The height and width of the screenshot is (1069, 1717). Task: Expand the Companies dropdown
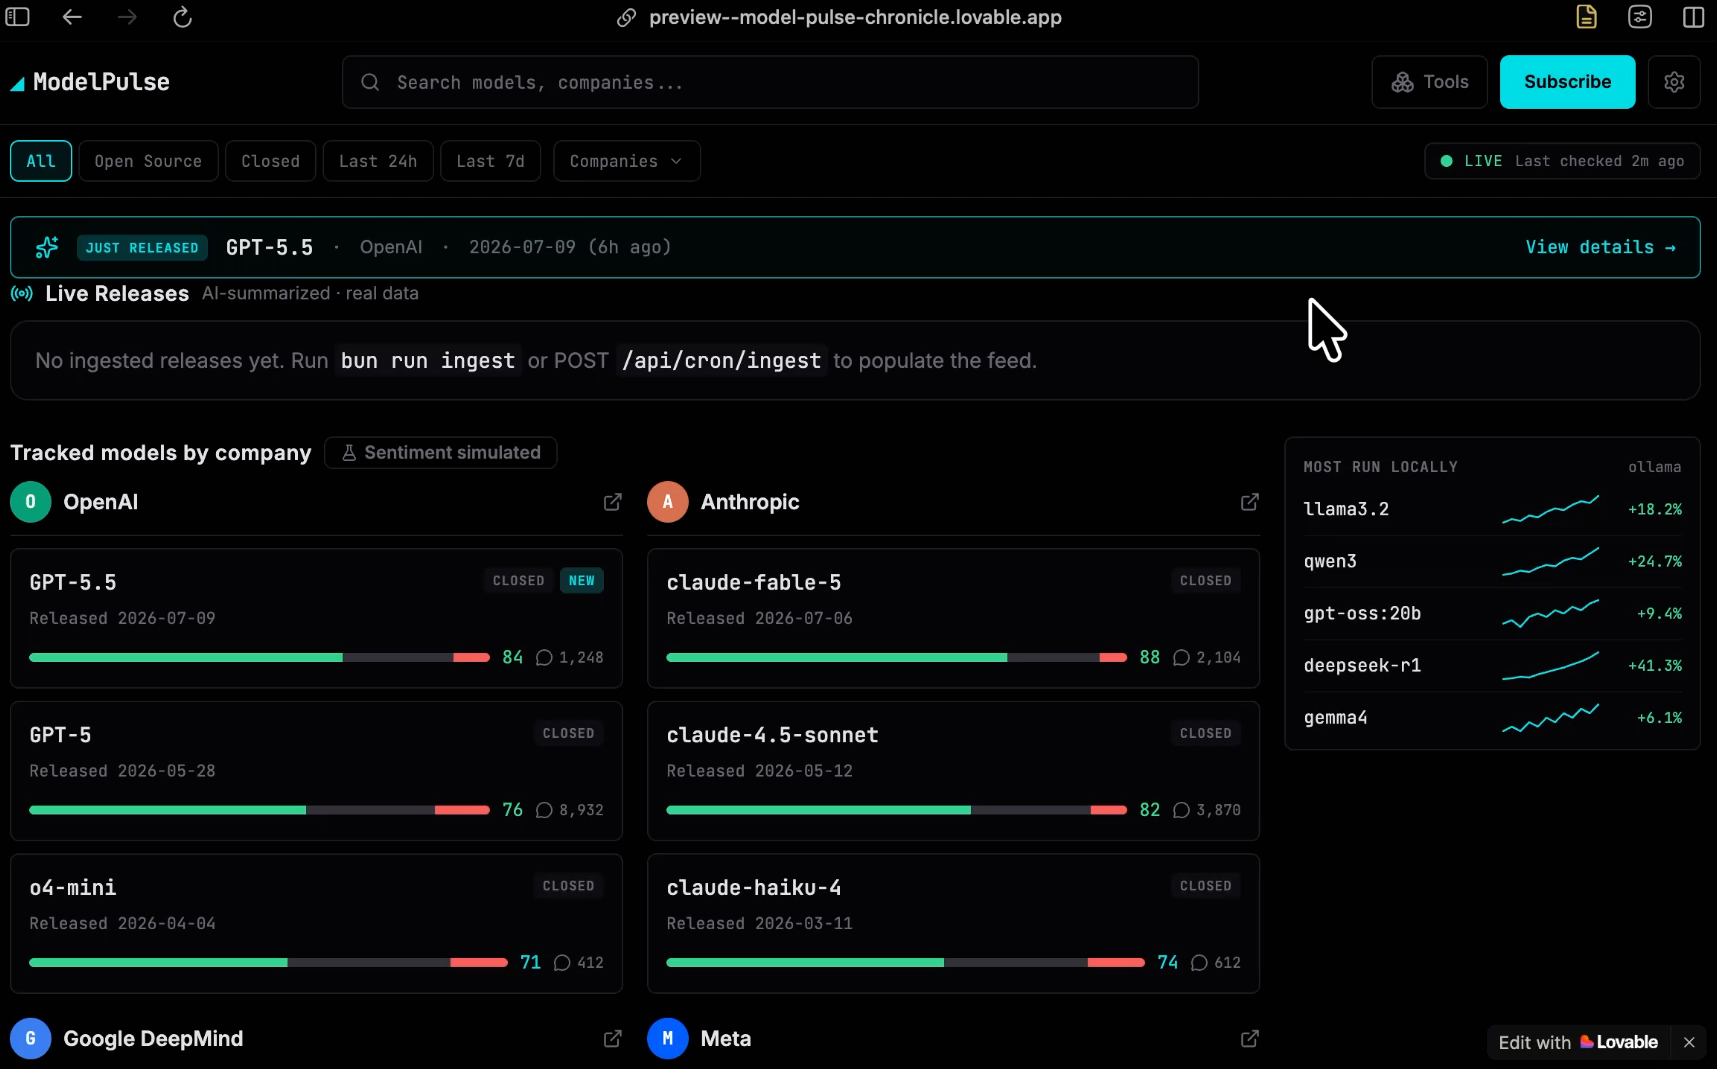click(626, 161)
